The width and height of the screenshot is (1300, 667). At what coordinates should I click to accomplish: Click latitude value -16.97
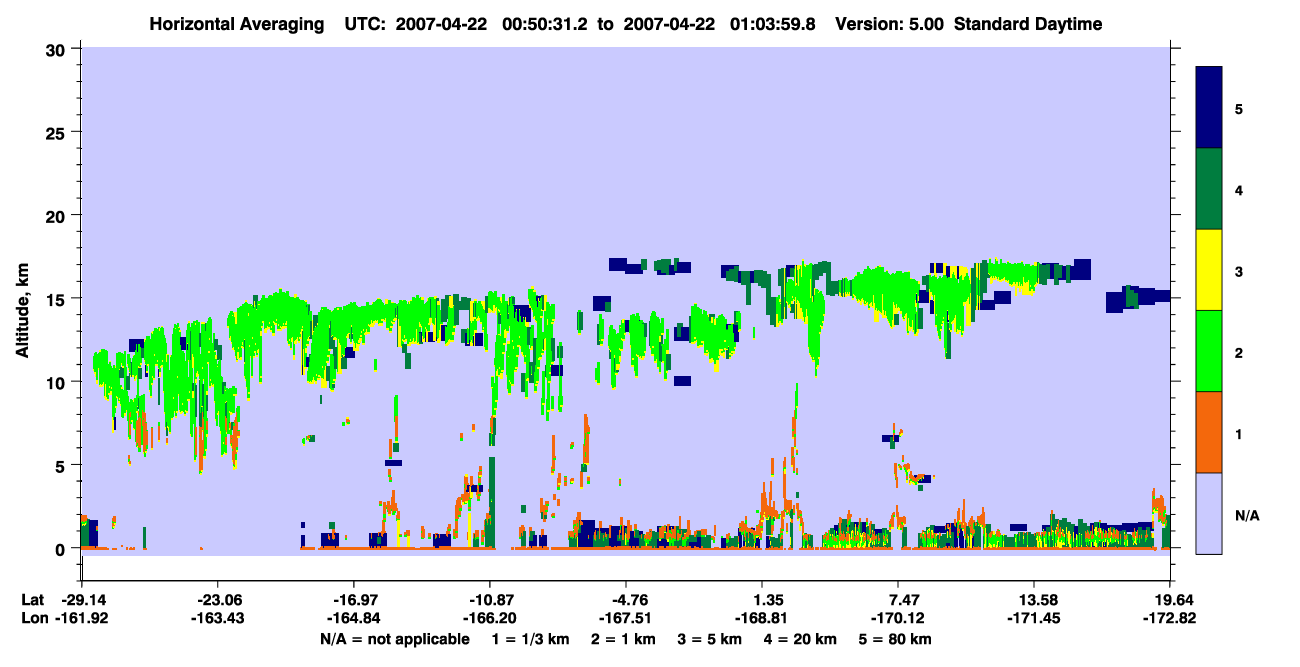[x=355, y=600]
